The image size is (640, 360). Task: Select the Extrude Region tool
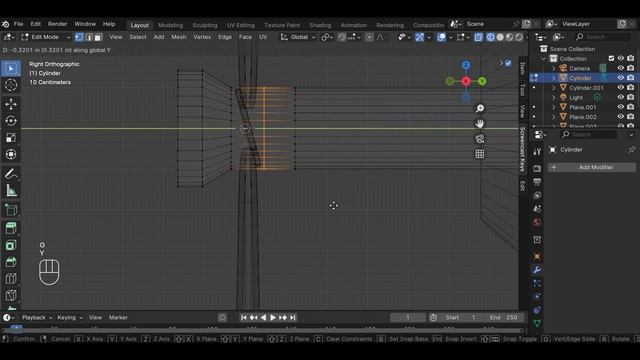coord(11,229)
